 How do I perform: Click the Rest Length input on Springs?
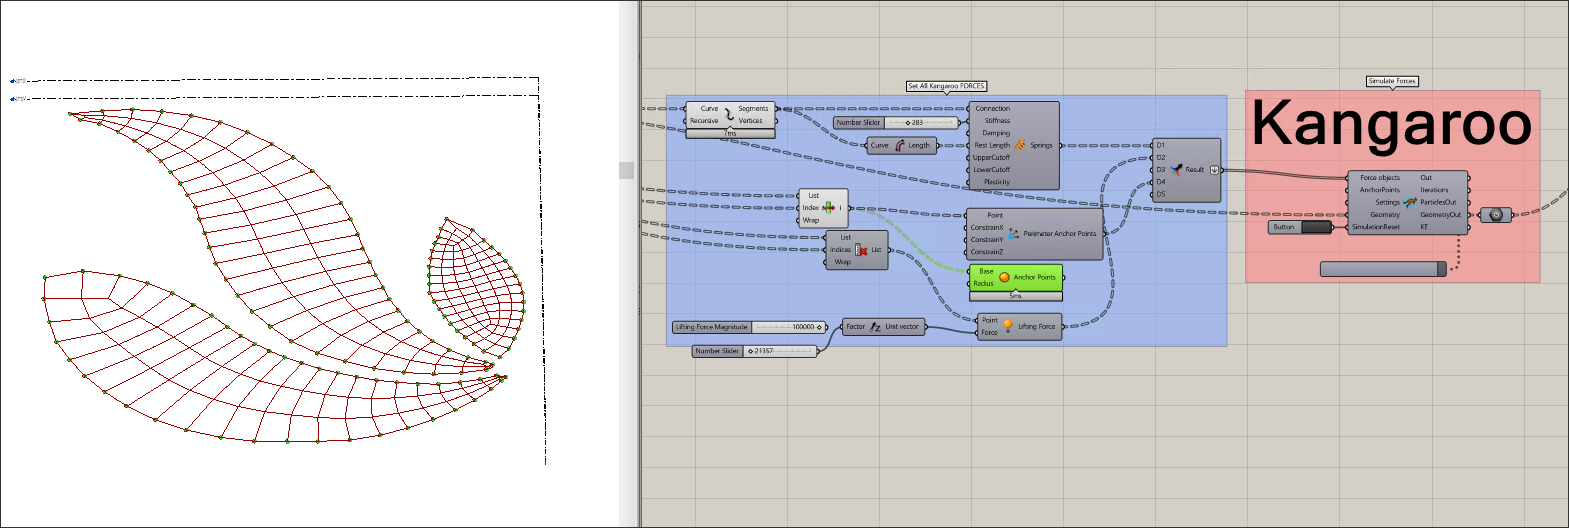pos(992,145)
